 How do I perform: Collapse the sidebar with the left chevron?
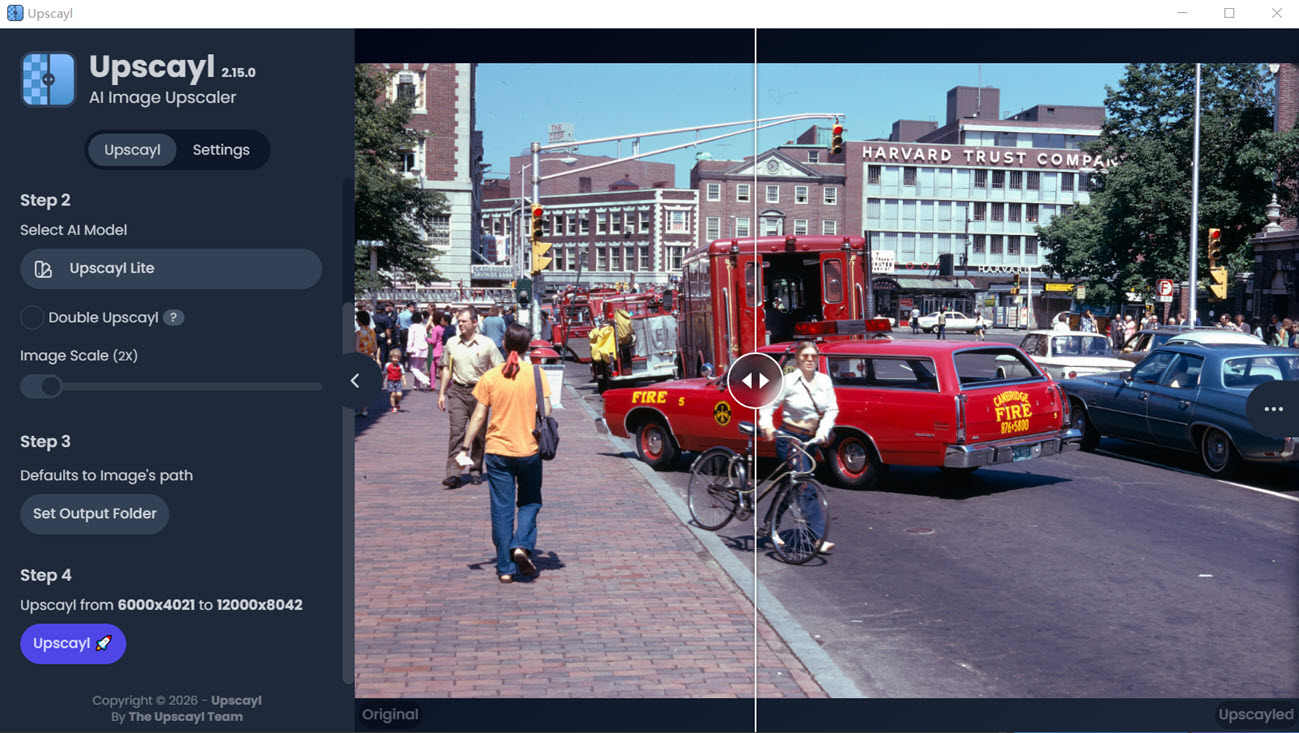click(355, 381)
